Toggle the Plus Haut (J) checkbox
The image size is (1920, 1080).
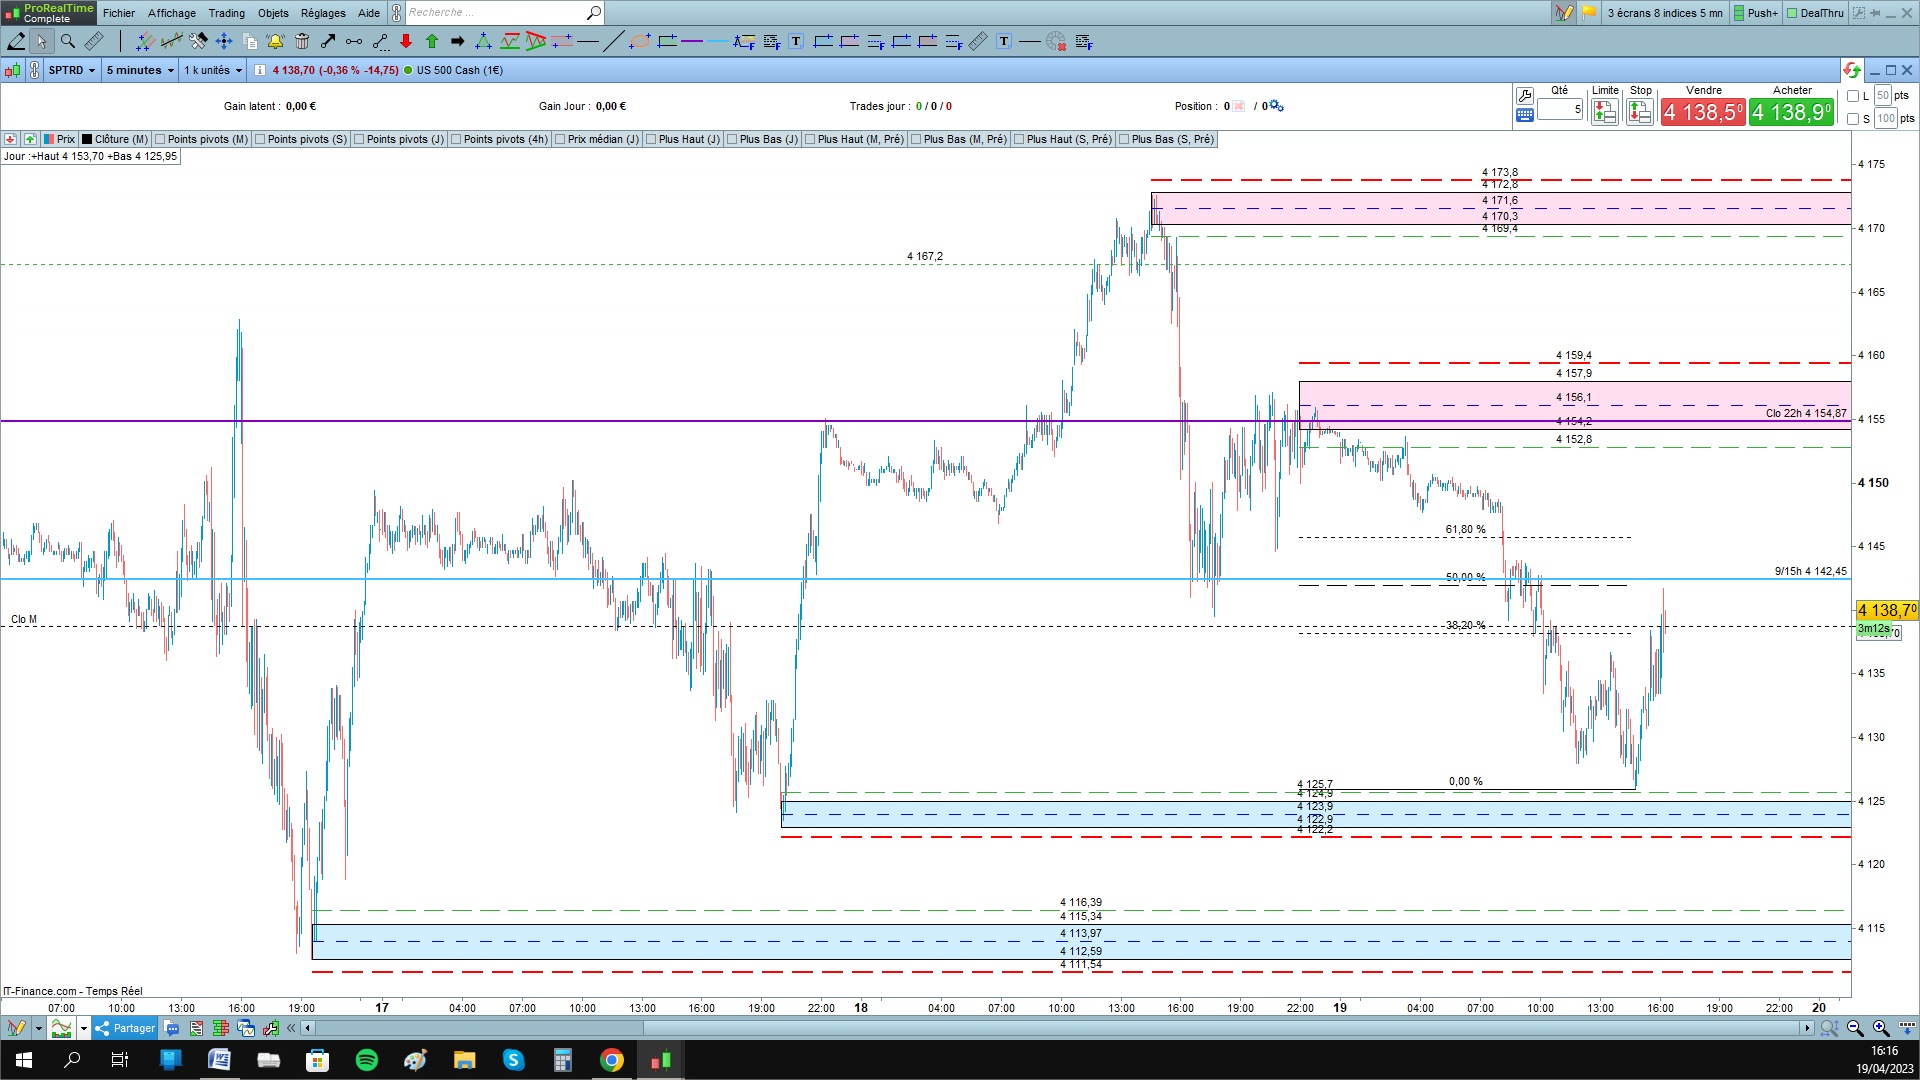(x=651, y=139)
